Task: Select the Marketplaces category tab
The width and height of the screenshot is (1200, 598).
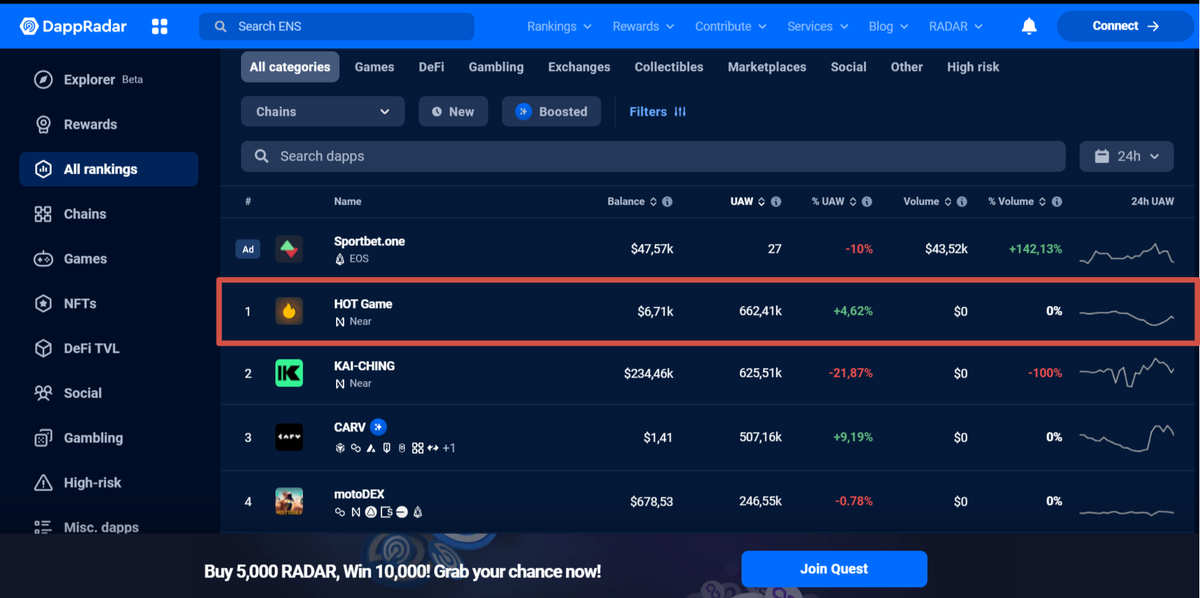Action: [767, 67]
